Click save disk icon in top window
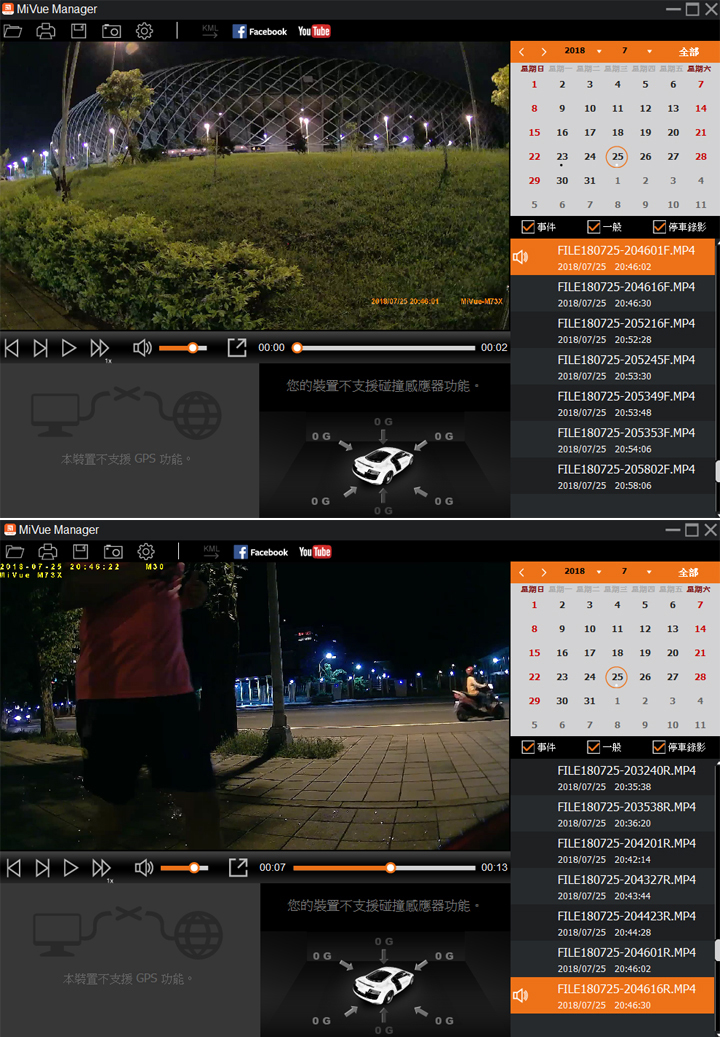 [x=79, y=31]
